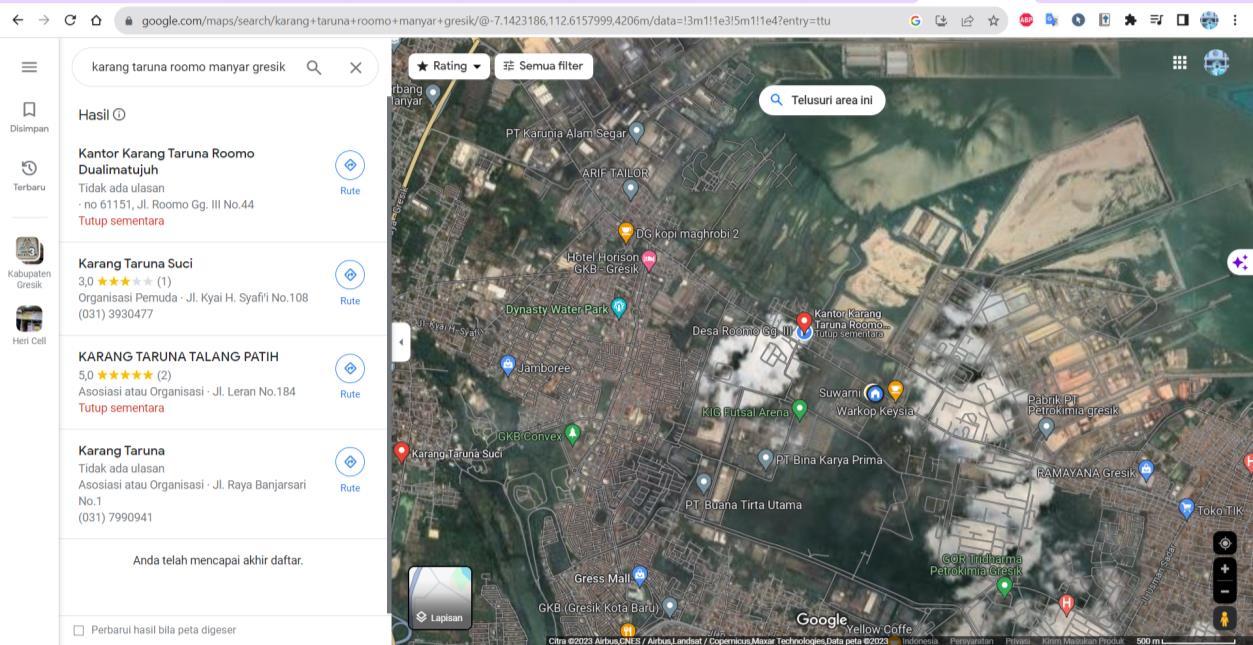1253x645 pixels.
Task: Click the search magnifier icon
Action: coord(314,67)
